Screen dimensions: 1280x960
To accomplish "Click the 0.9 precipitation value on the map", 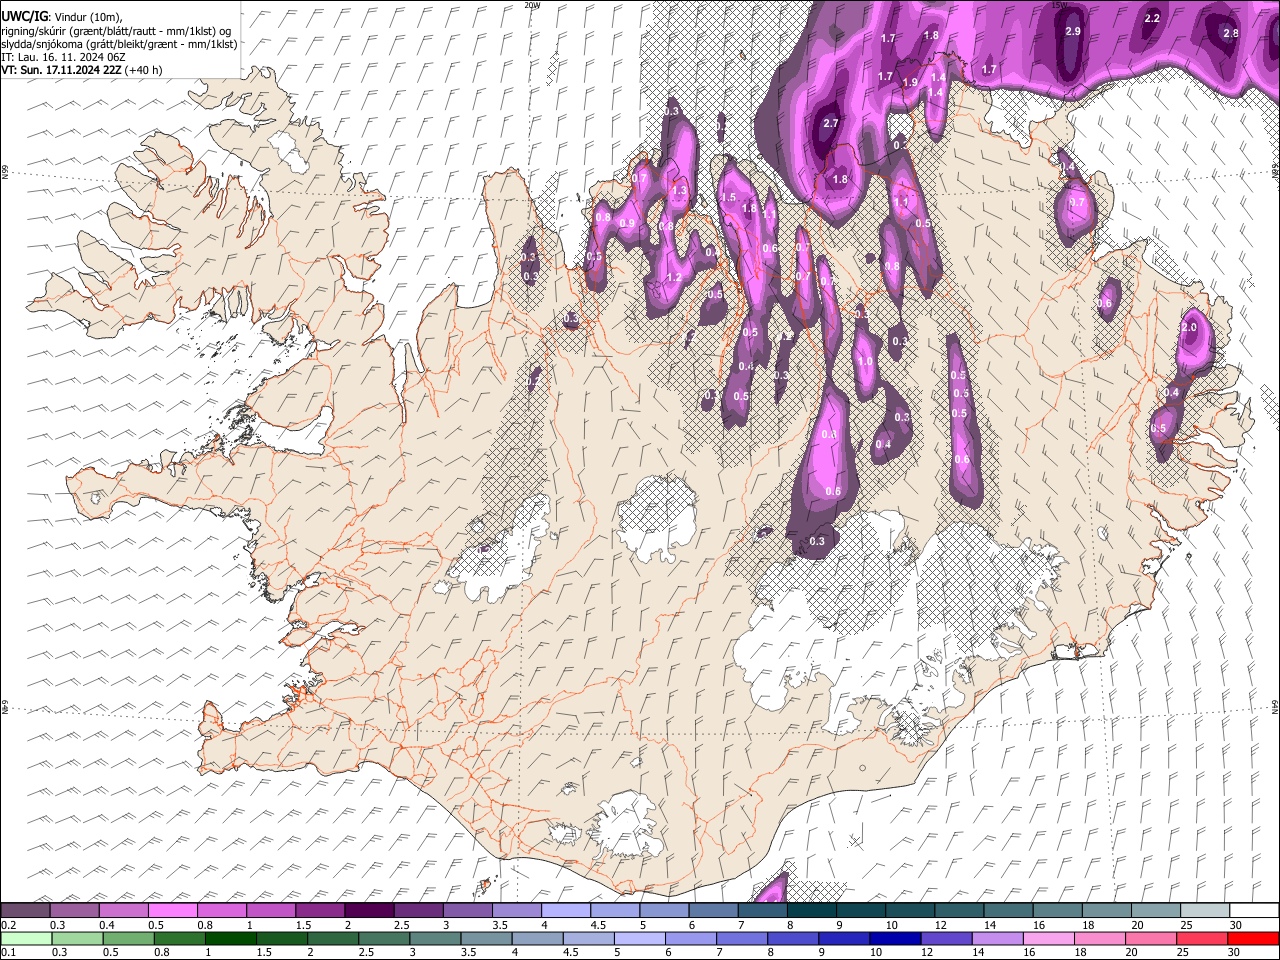I will point(628,223).
